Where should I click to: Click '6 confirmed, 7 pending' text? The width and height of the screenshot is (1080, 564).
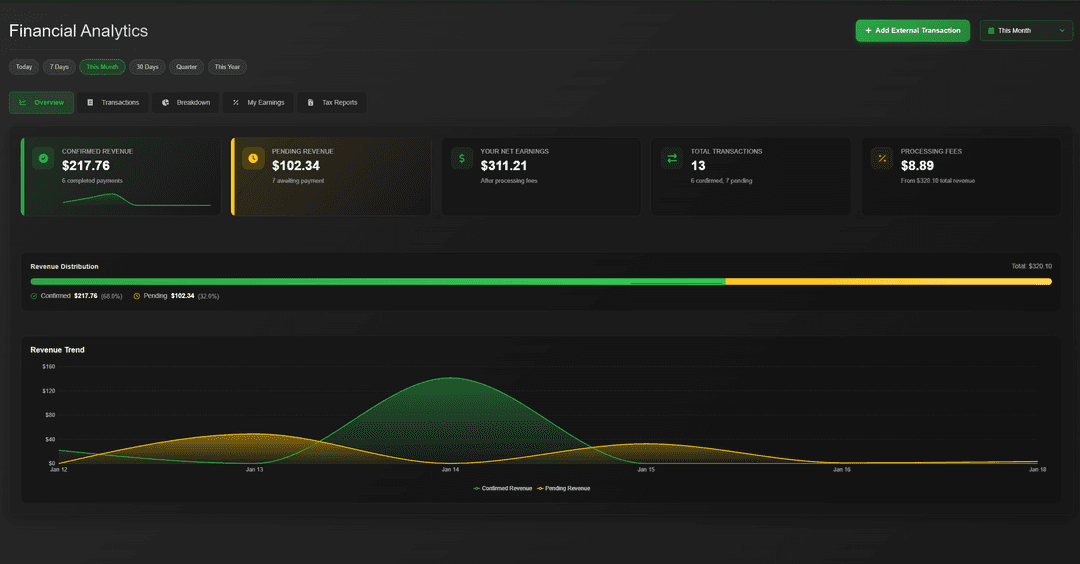coord(721,180)
